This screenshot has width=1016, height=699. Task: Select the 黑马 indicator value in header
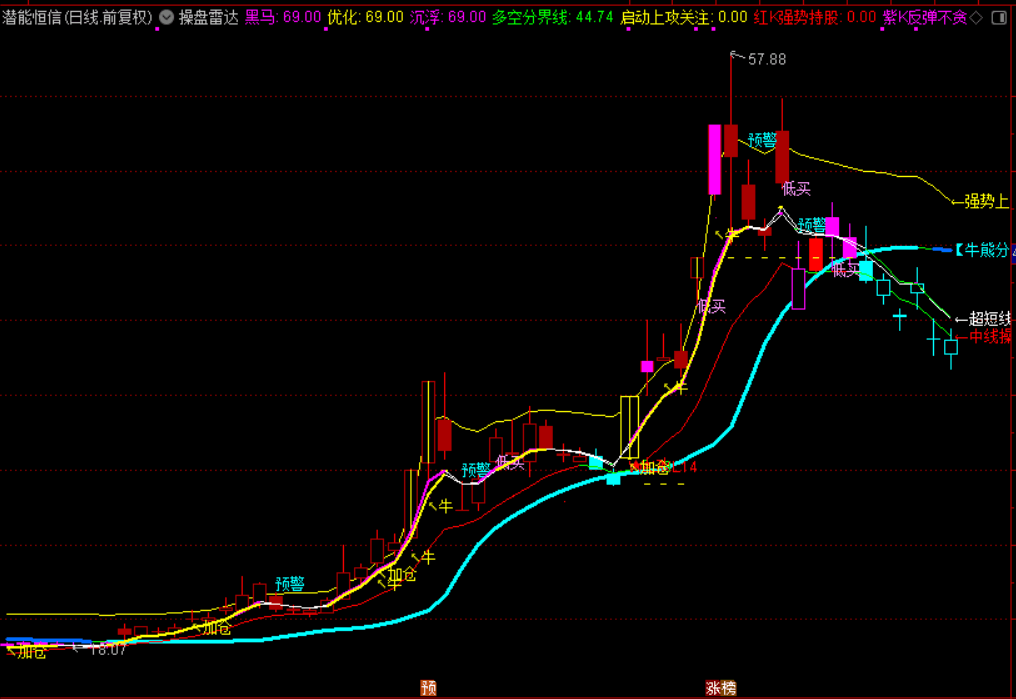click(x=283, y=17)
